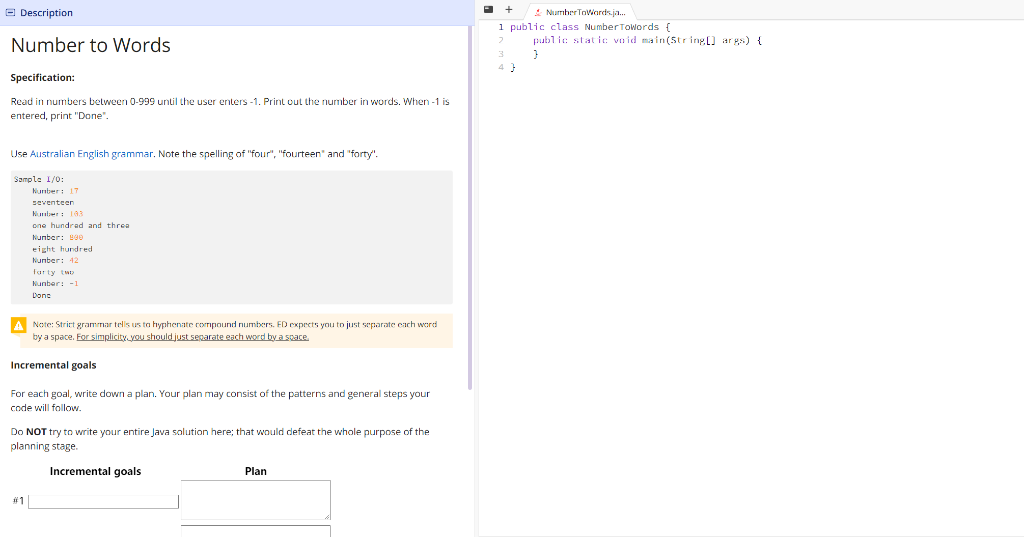
Task: Click the 'Incremental goals' column header
Action: (x=95, y=471)
